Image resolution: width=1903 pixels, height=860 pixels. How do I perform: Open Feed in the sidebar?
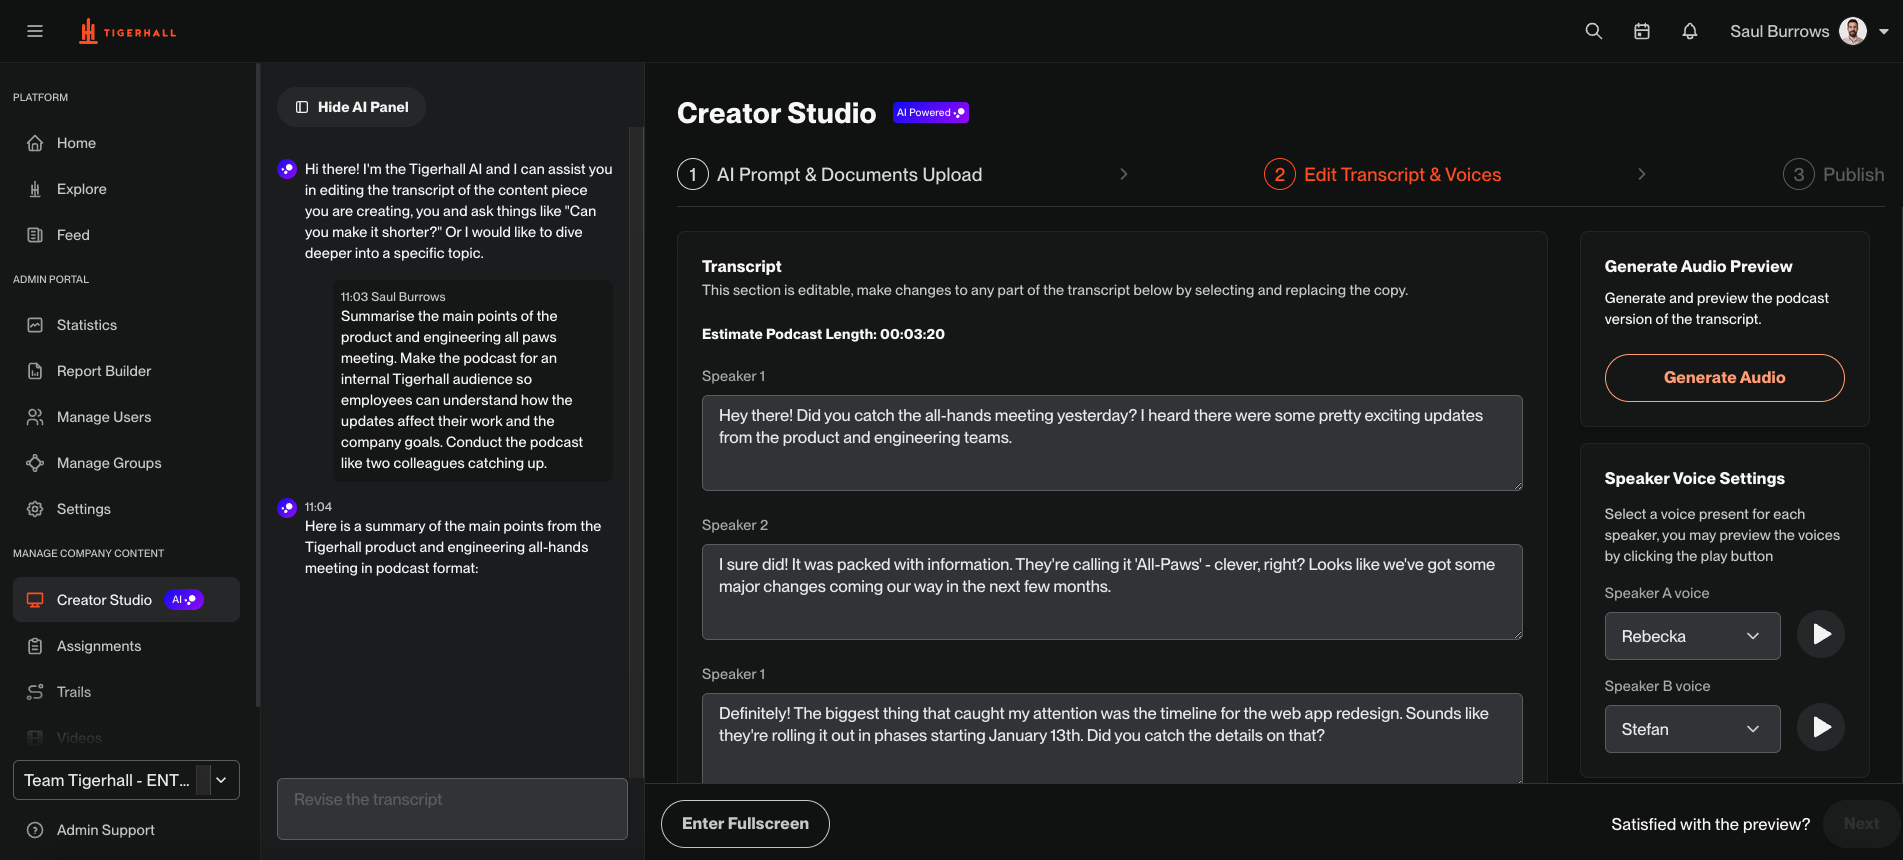click(126, 235)
